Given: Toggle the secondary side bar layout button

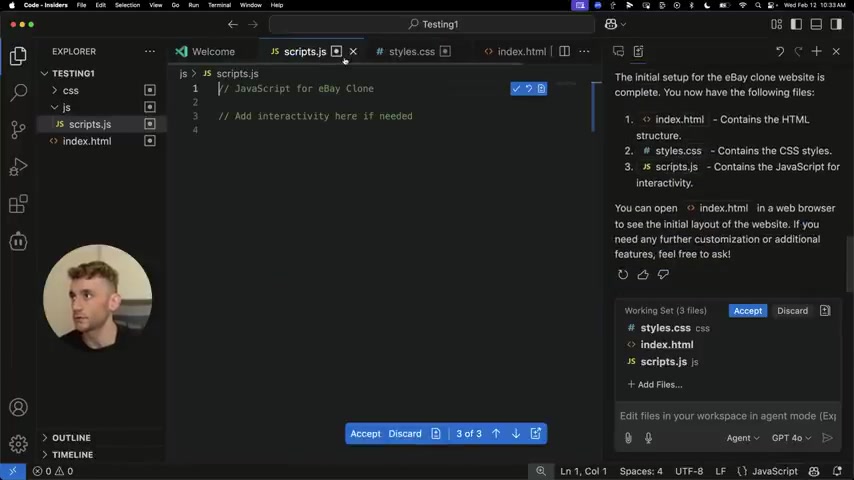Looking at the screenshot, I should coord(836,25).
